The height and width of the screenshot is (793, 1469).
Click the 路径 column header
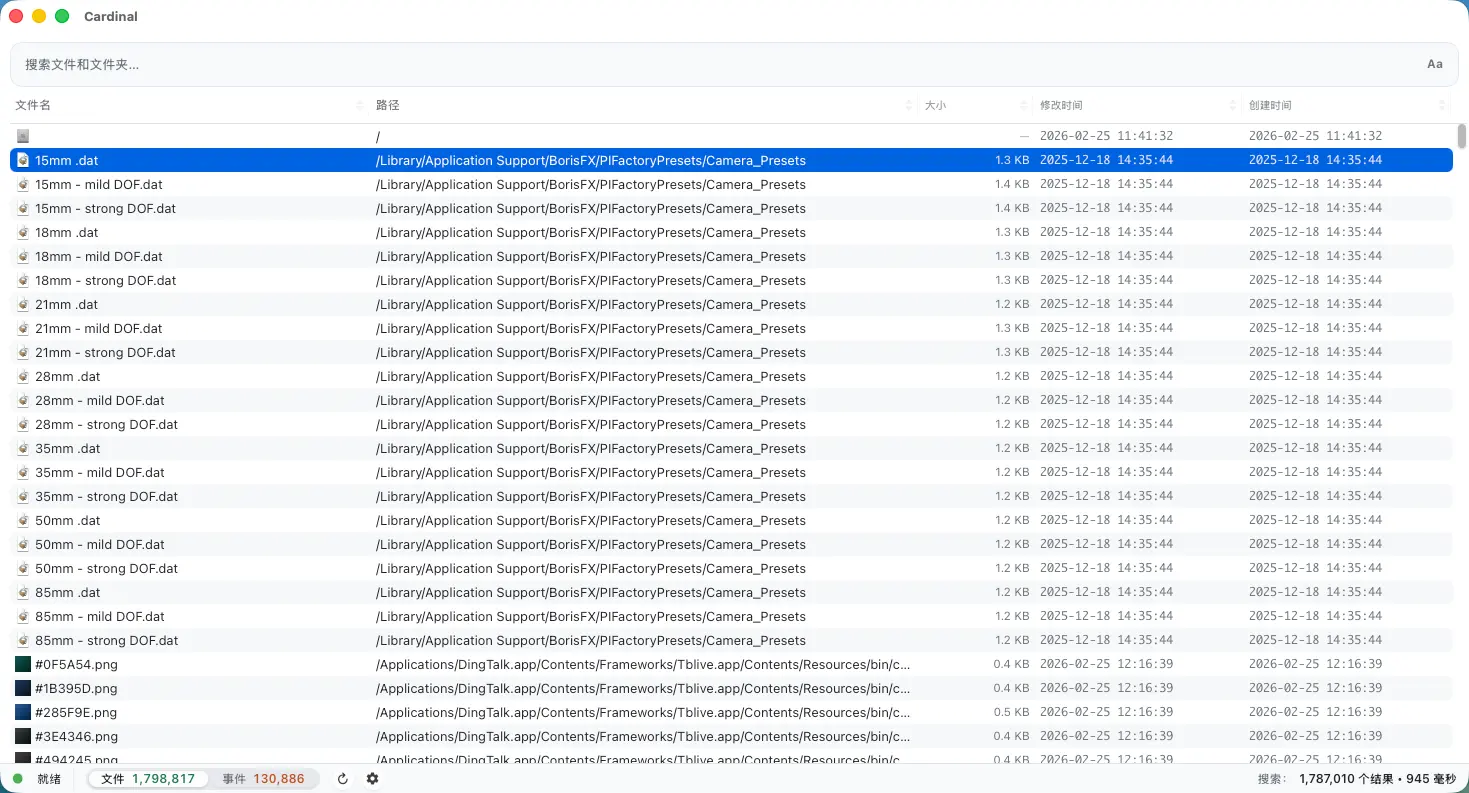pyautogui.click(x=388, y=105)
